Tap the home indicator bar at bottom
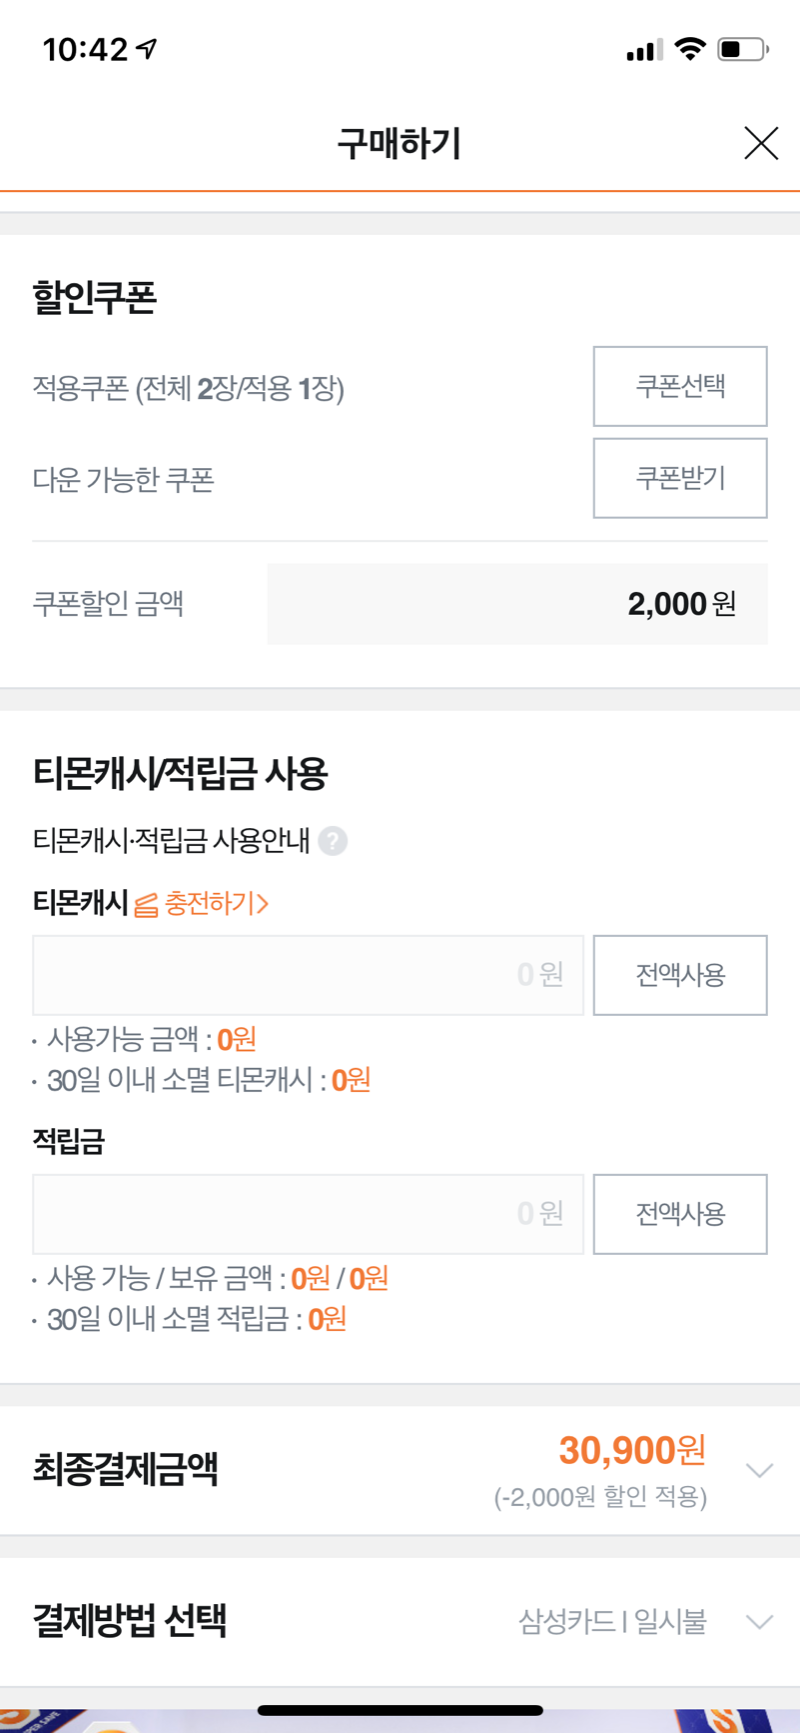Screen dimensions: 800x1733 [400, 1710]
